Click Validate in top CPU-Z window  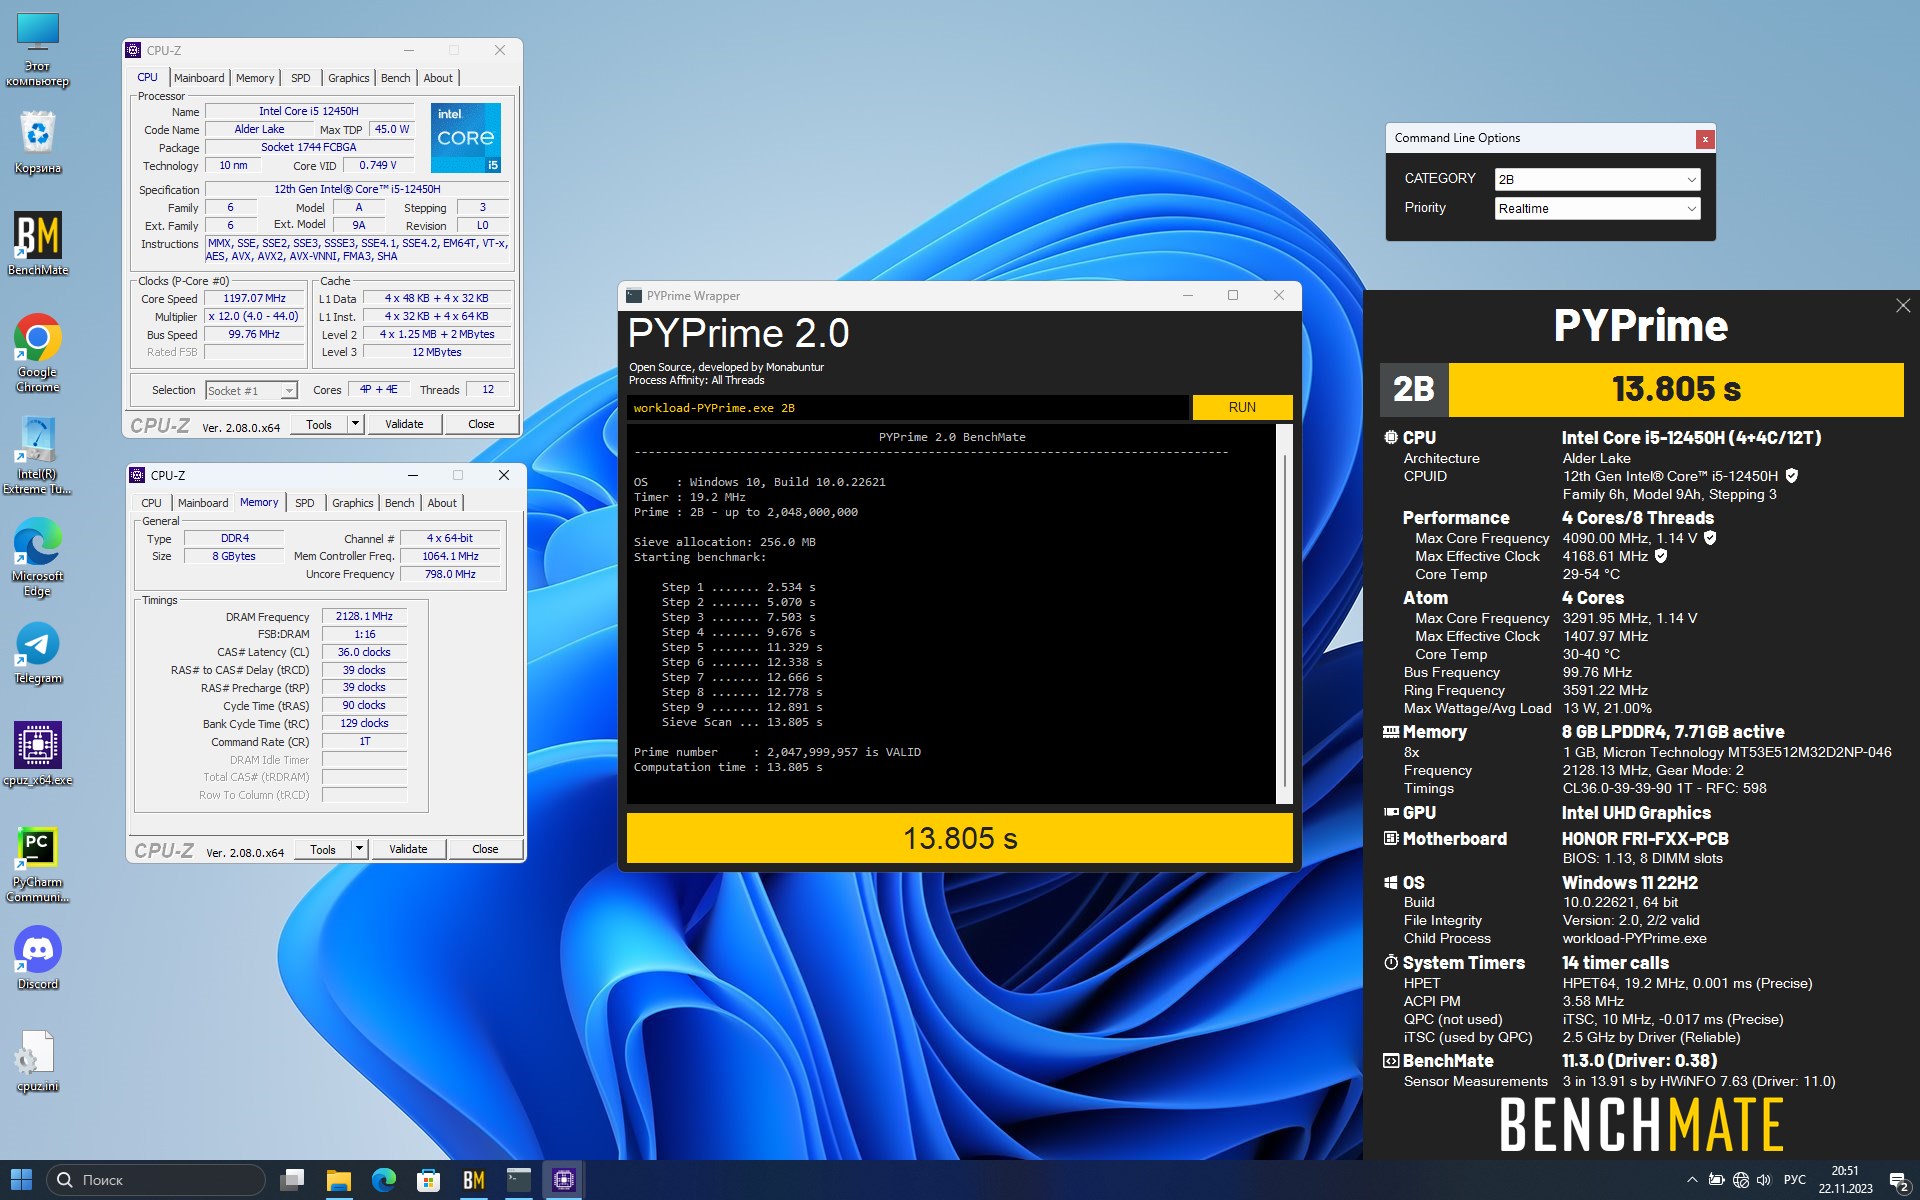click(x=404, y=424)
